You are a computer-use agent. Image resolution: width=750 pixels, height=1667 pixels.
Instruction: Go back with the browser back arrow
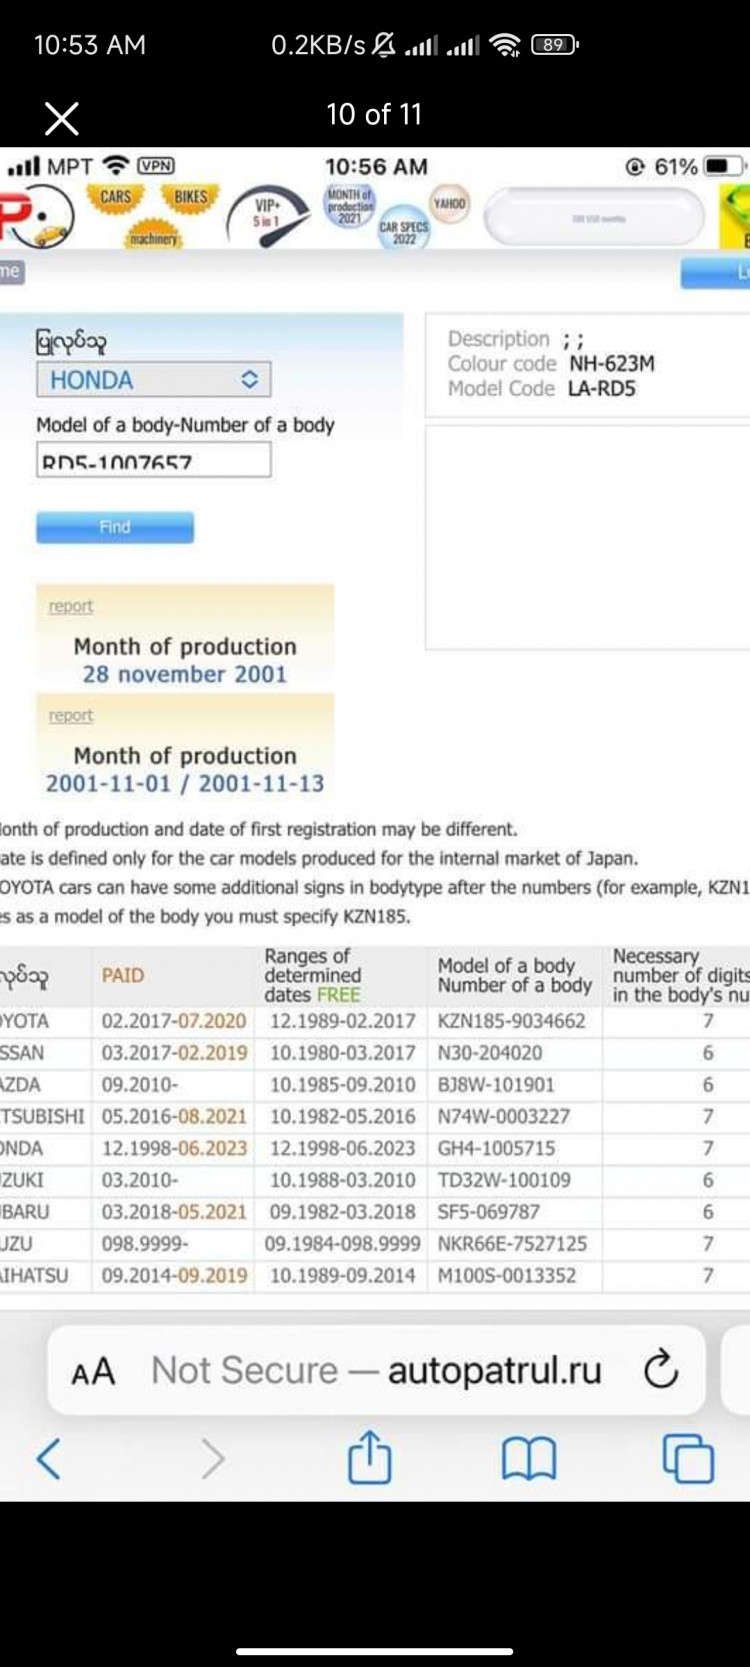pos(48,1459)
